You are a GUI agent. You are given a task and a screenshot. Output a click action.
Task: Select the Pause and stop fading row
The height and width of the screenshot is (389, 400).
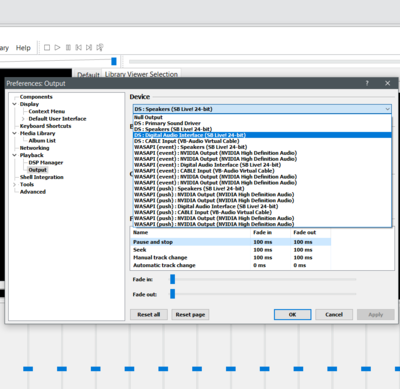tap(230, 242)
